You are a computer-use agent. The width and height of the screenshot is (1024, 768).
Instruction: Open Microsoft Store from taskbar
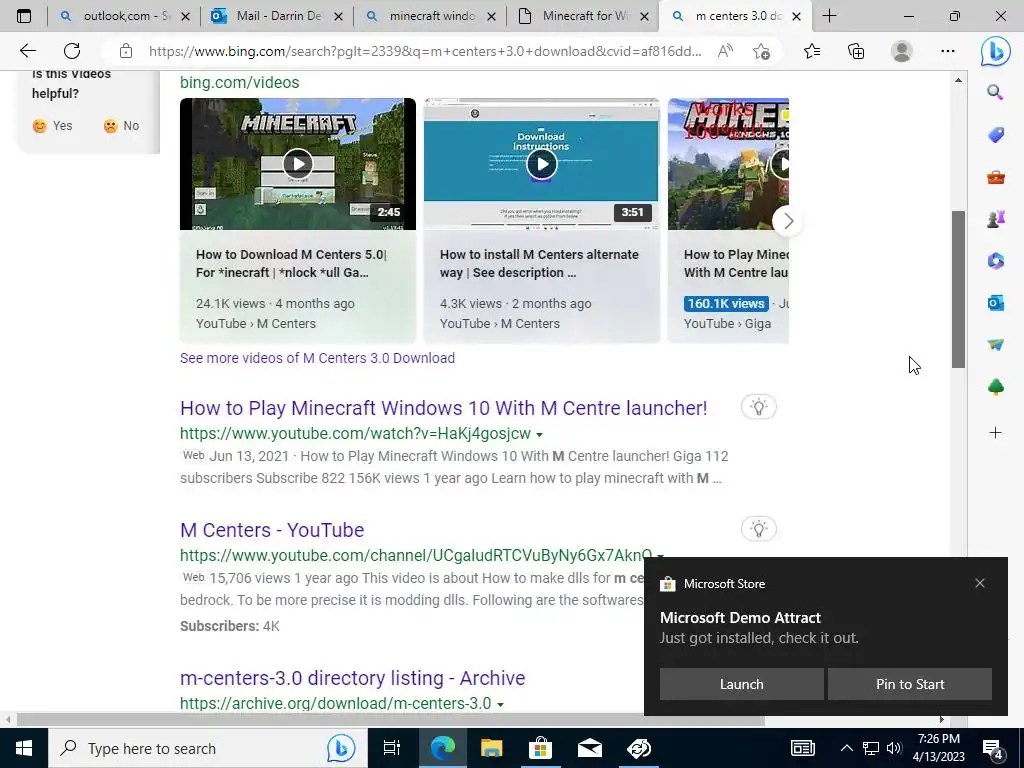click(x=540, y=748)
